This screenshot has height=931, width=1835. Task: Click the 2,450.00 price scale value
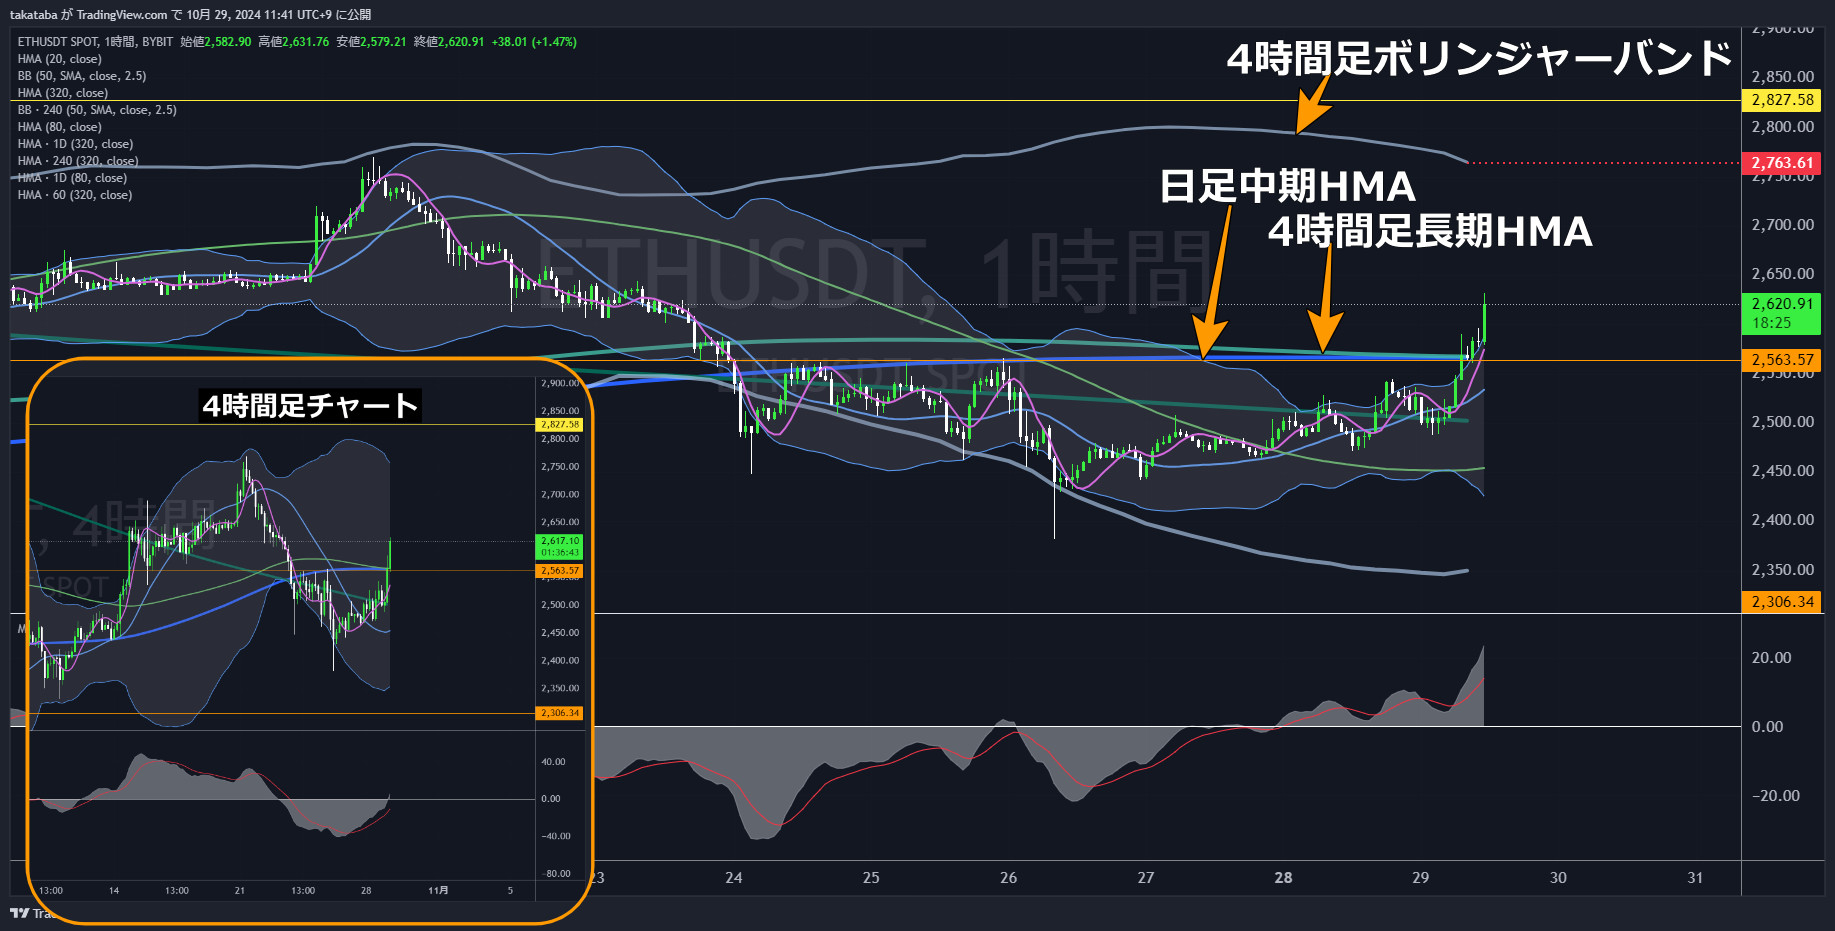[x=1782, y=471]
